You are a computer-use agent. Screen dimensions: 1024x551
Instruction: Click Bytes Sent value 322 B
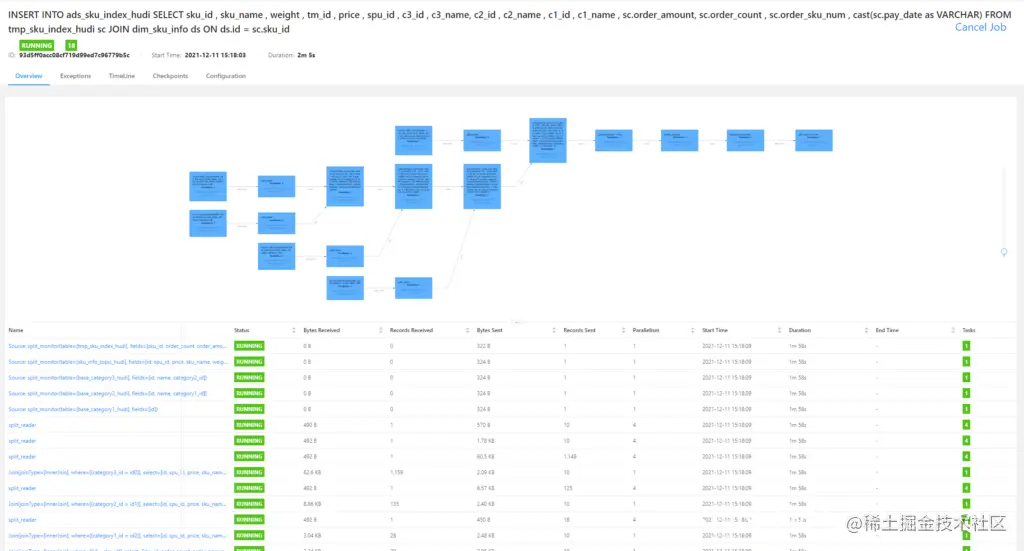pos(483,346)
